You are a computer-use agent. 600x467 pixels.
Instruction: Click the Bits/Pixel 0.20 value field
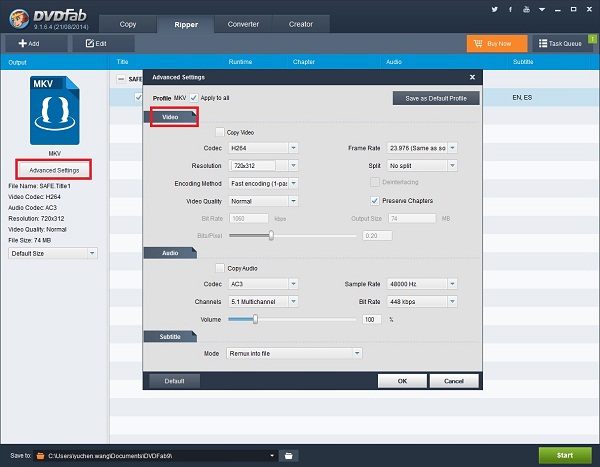coord(377,235)
